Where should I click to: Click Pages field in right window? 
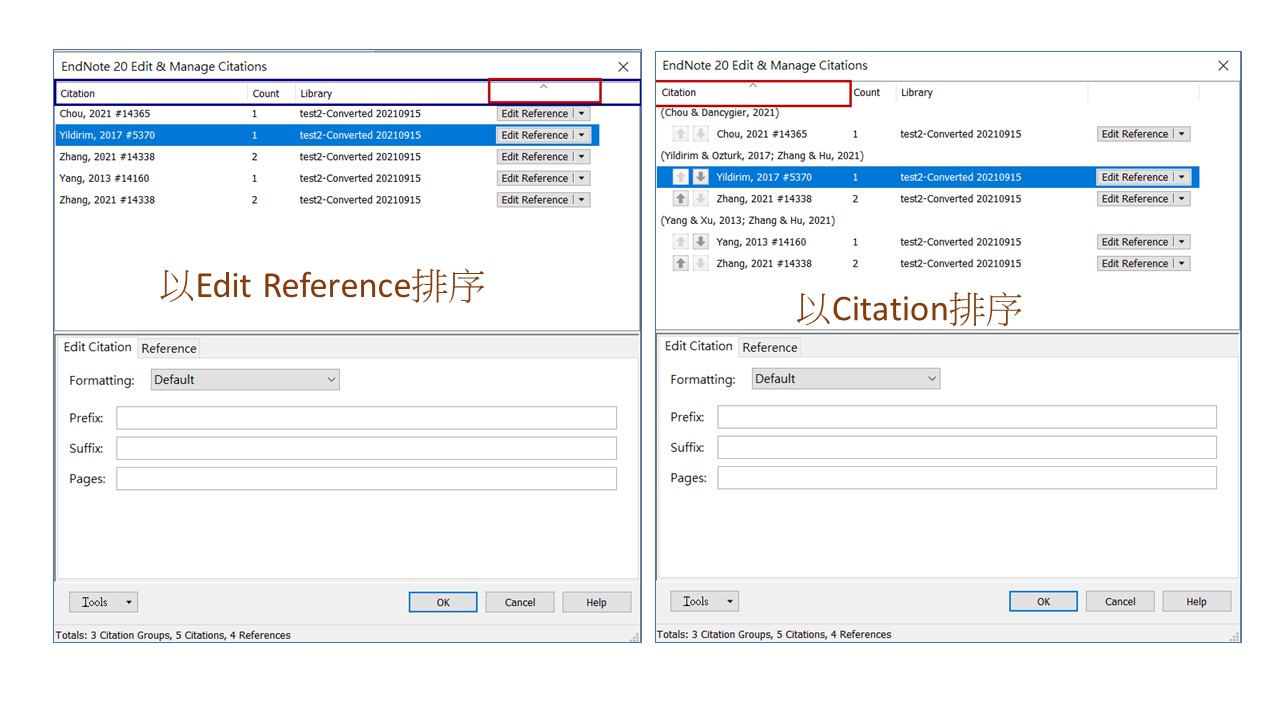pos(967,478)
